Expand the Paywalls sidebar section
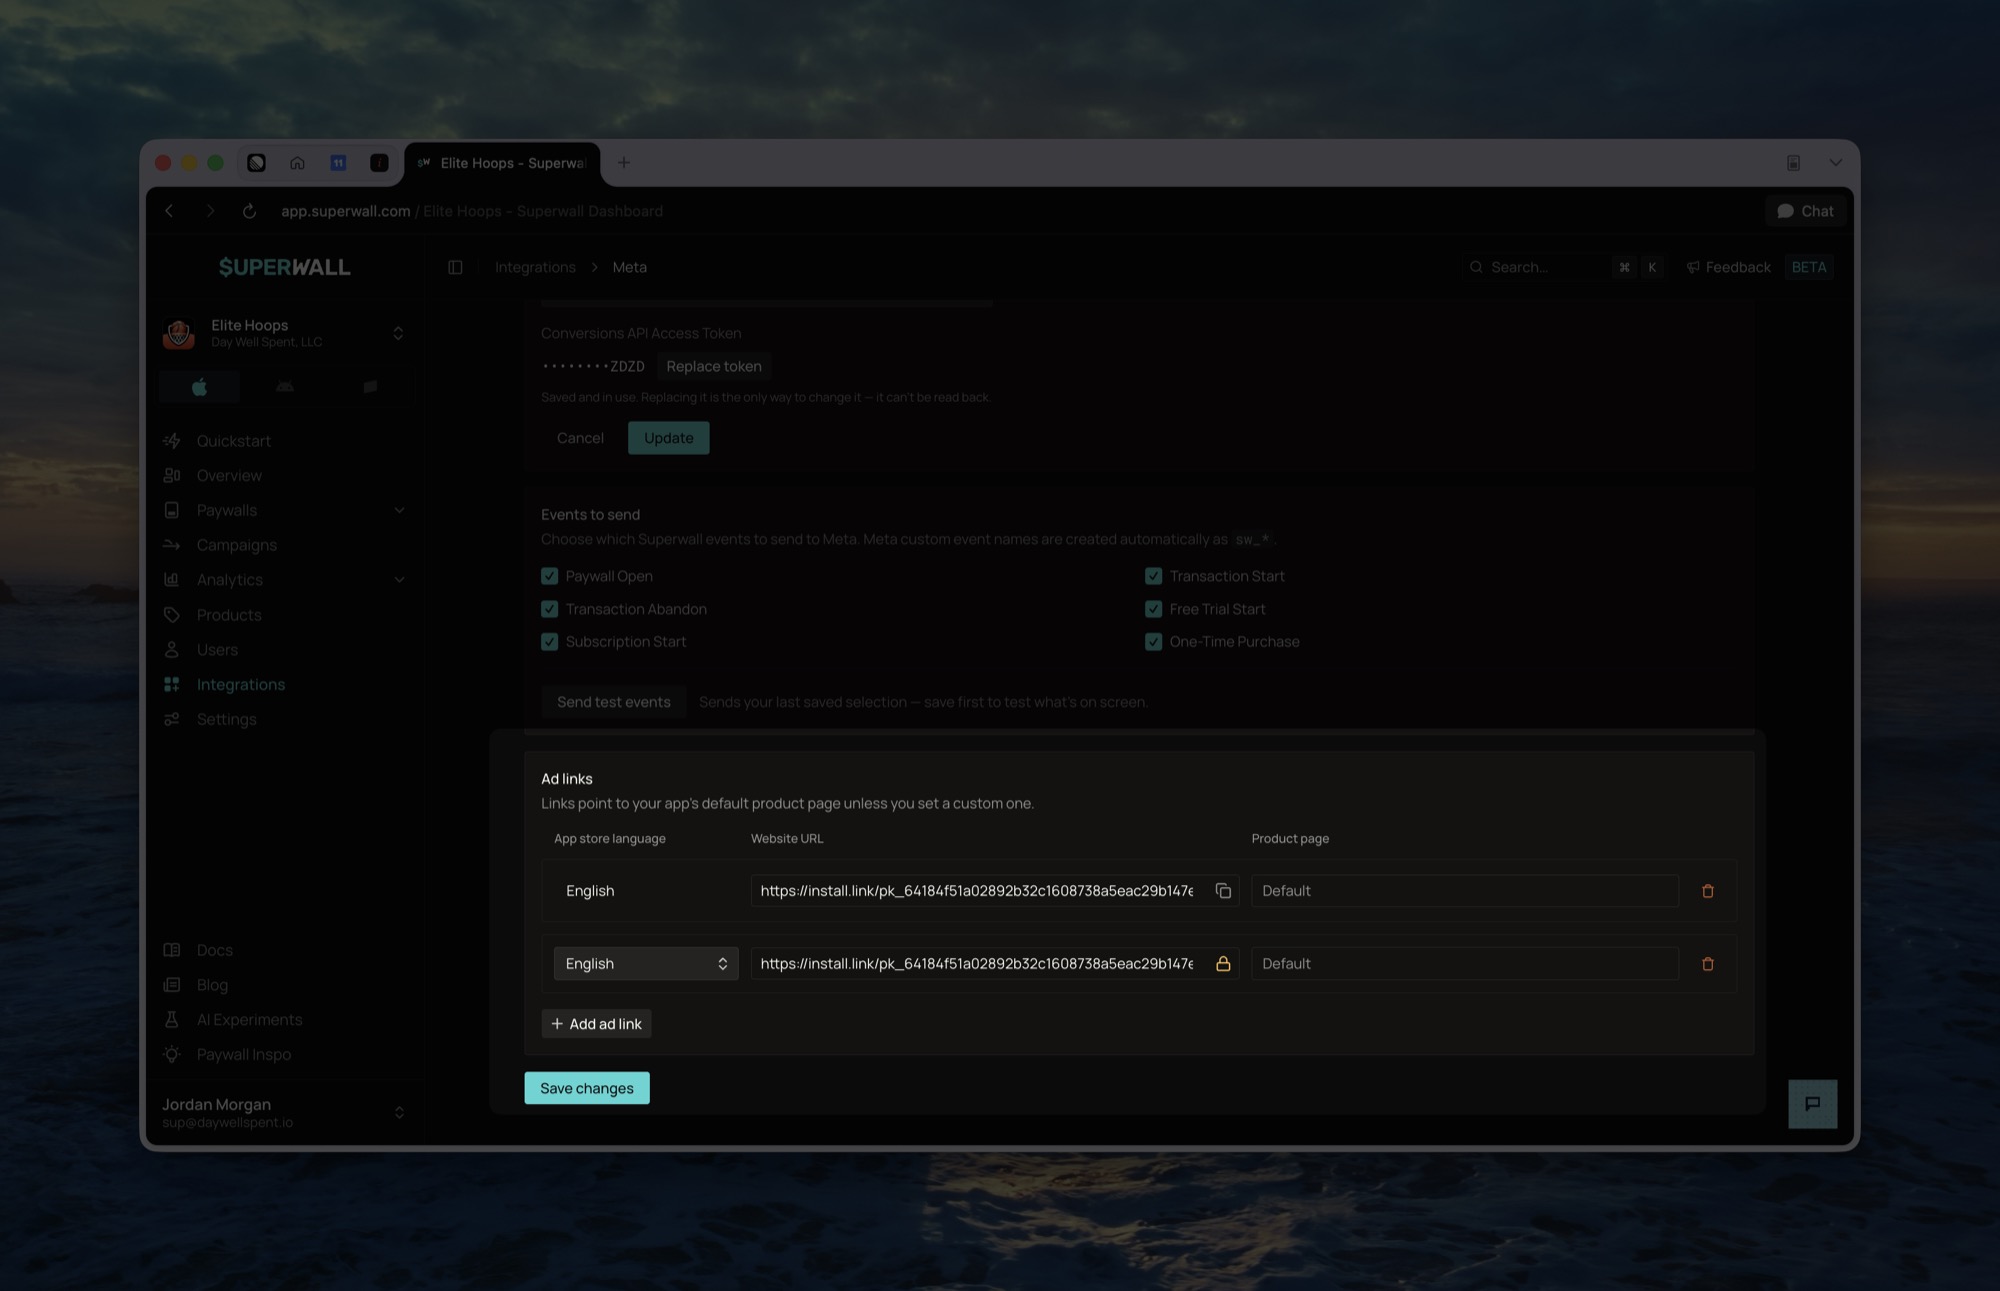The height and width of the screenshot is (1291, 2000). tap(399, 510)
